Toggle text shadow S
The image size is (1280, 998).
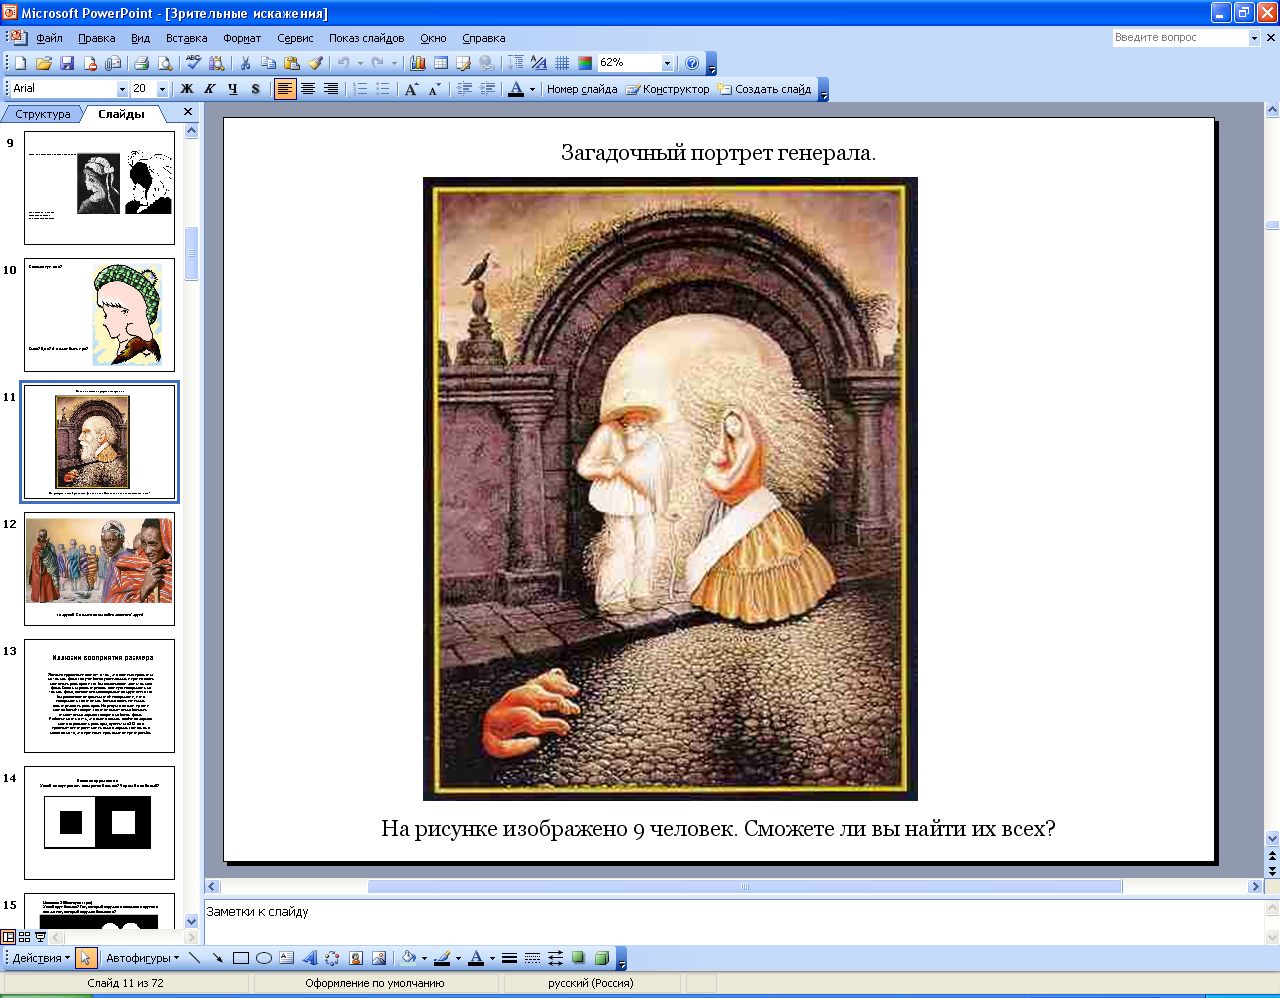click(256, 89)
